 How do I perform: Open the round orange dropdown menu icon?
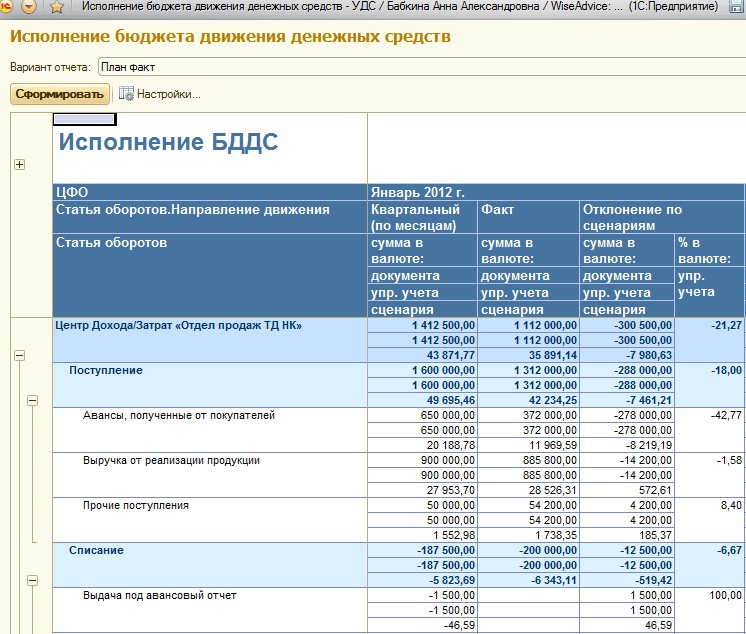tap(29, 6)
